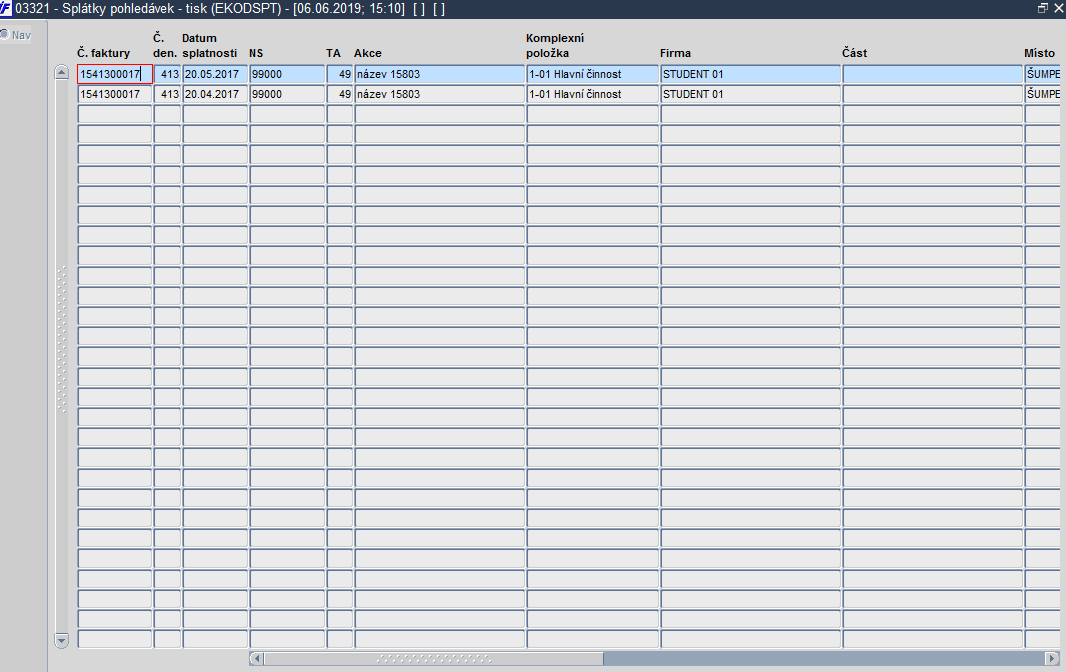Image resolution: width=1066 pixels, height=672 pixels.
Task: Click the 'Datum splatnosti' column header
Action: click(209, 46)
